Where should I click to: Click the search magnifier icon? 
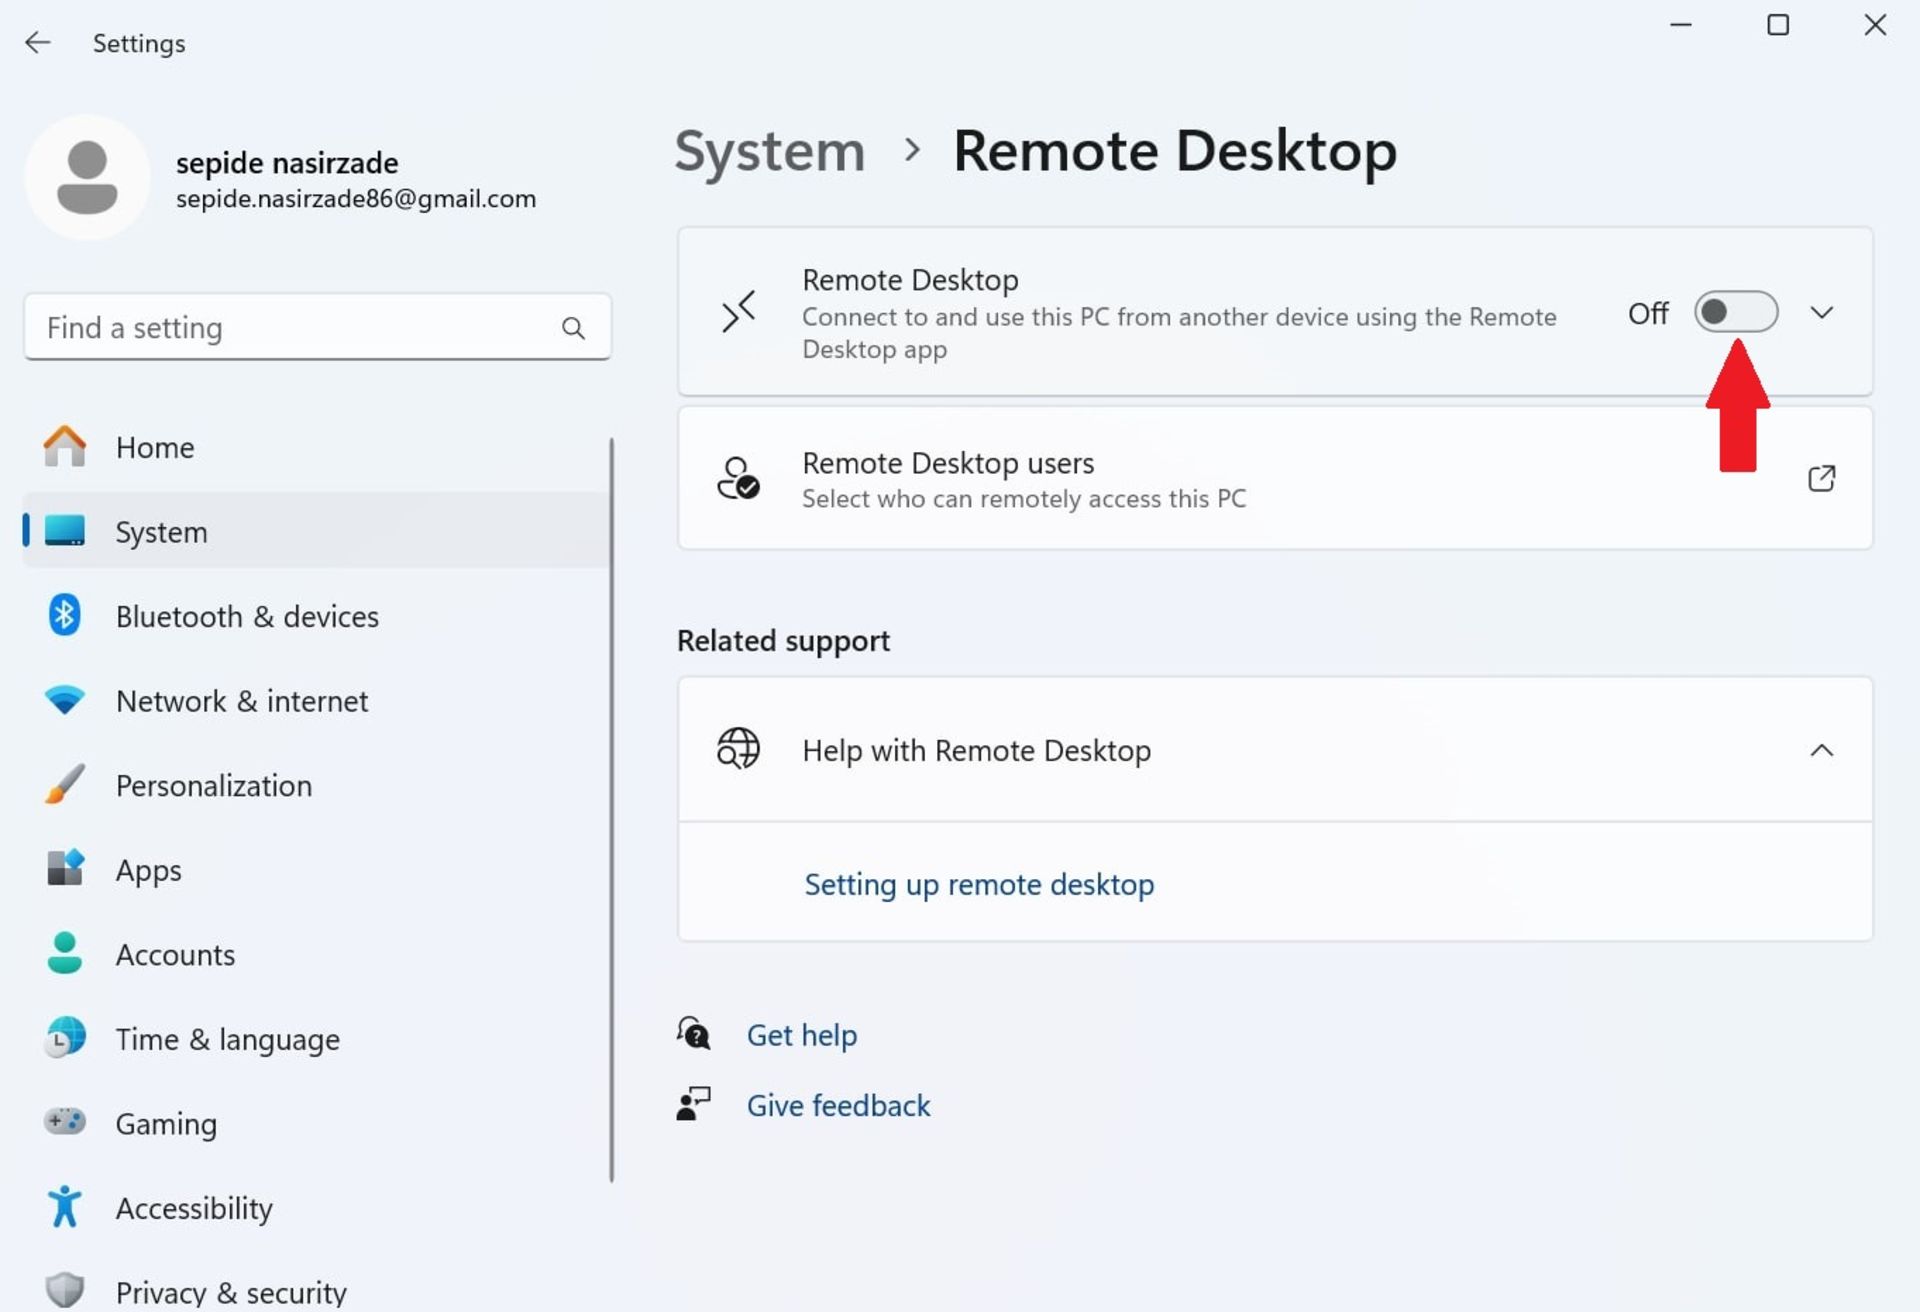[x=573, y=328]
